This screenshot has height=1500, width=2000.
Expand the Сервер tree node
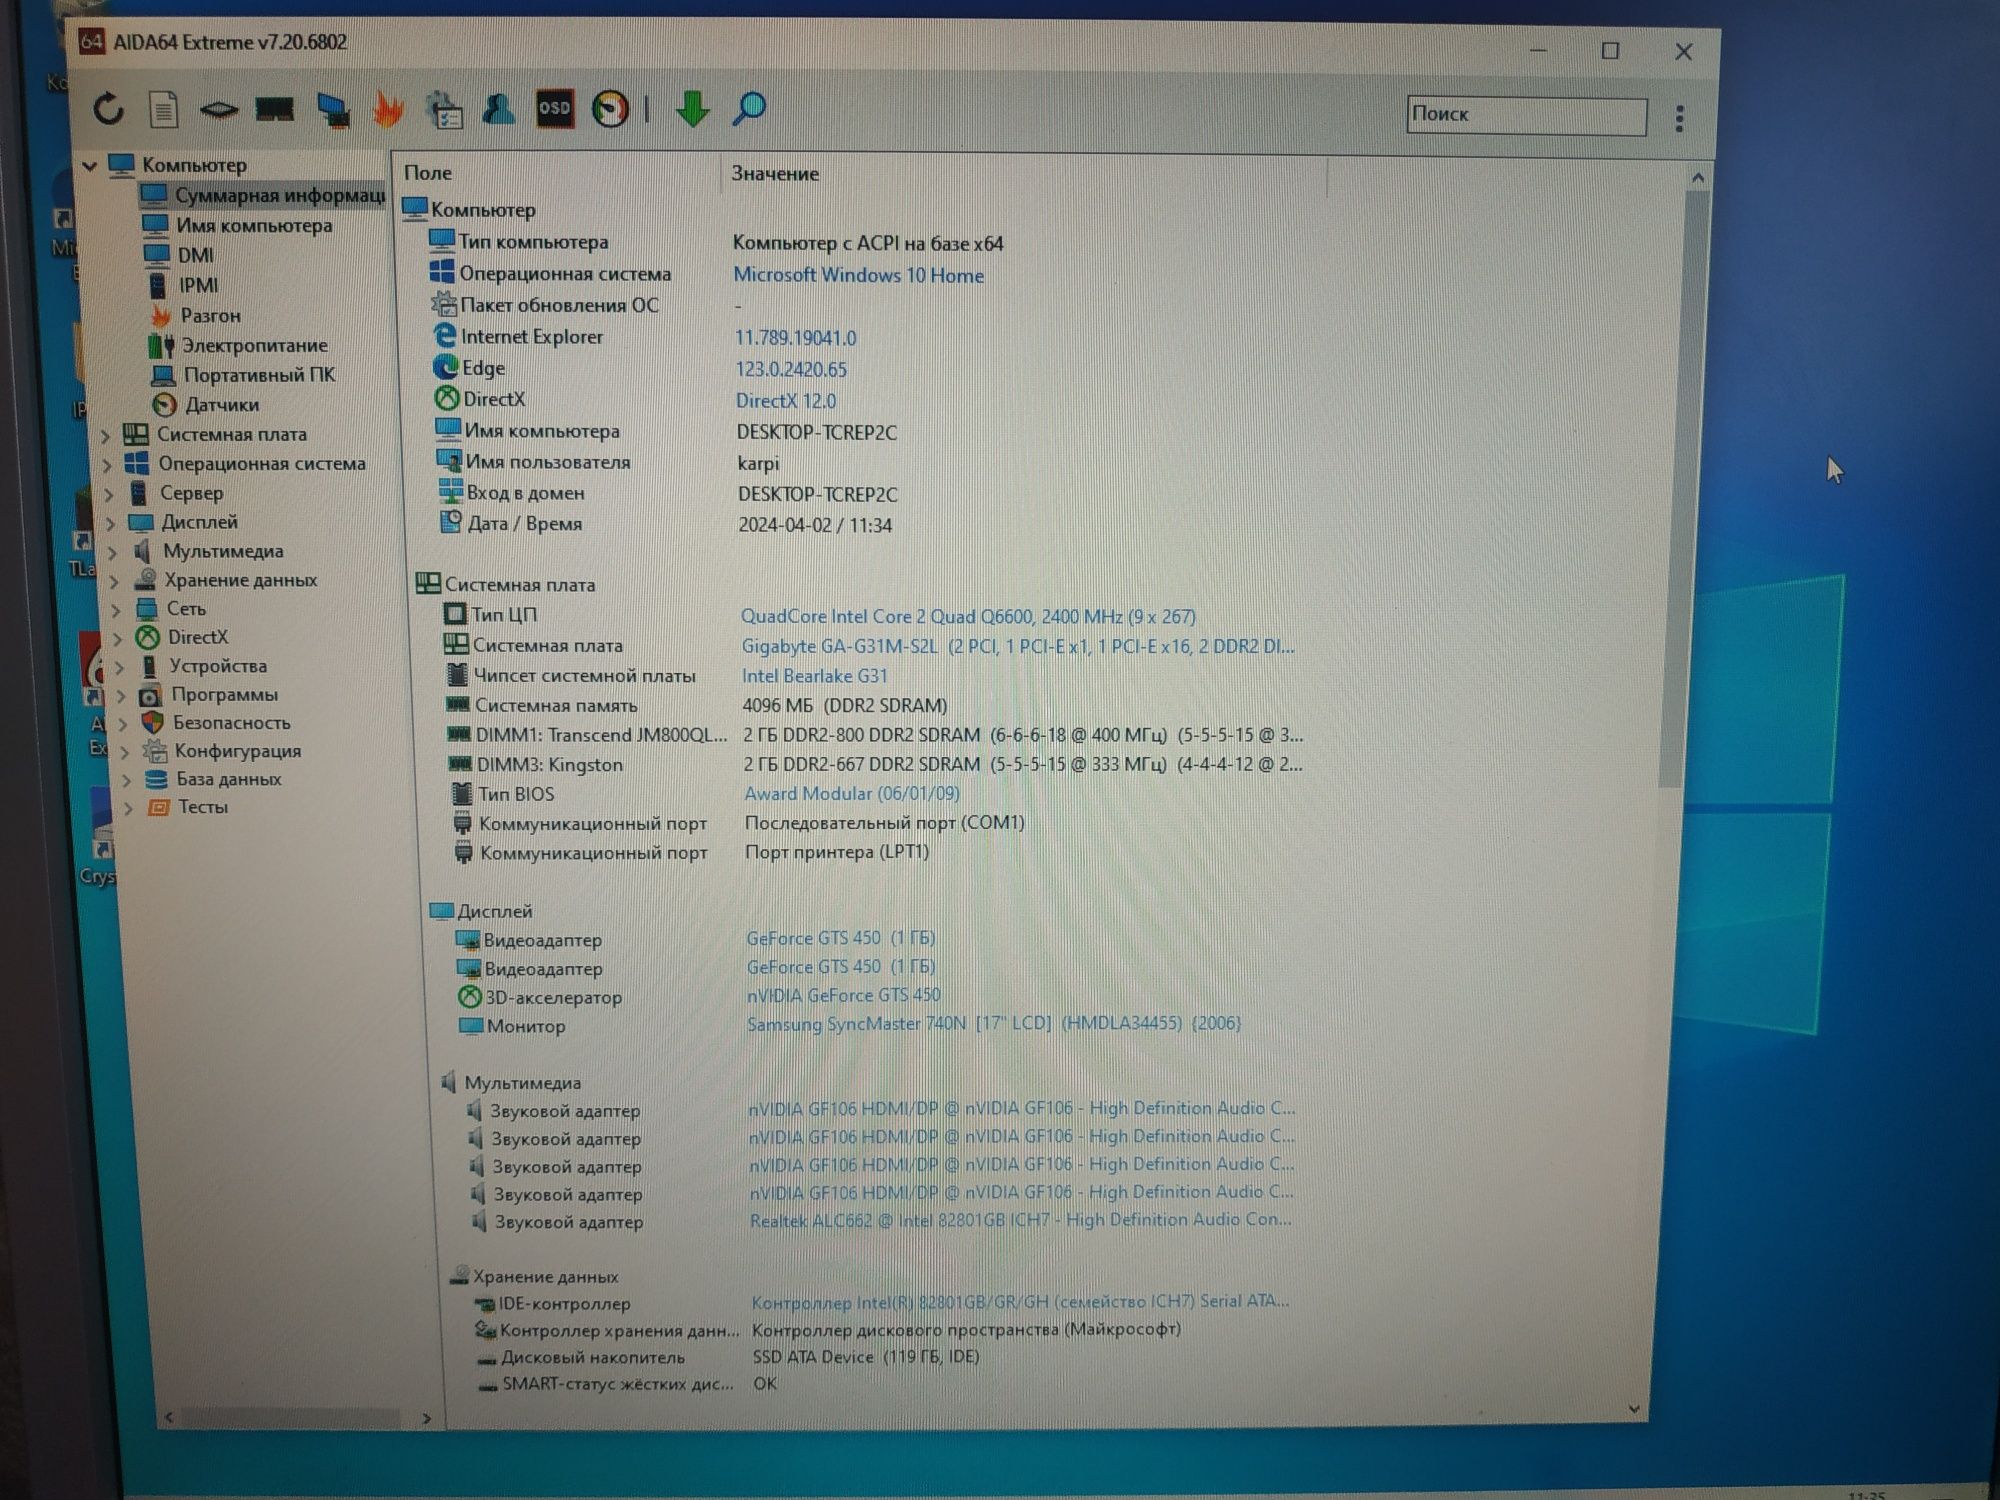109,494
